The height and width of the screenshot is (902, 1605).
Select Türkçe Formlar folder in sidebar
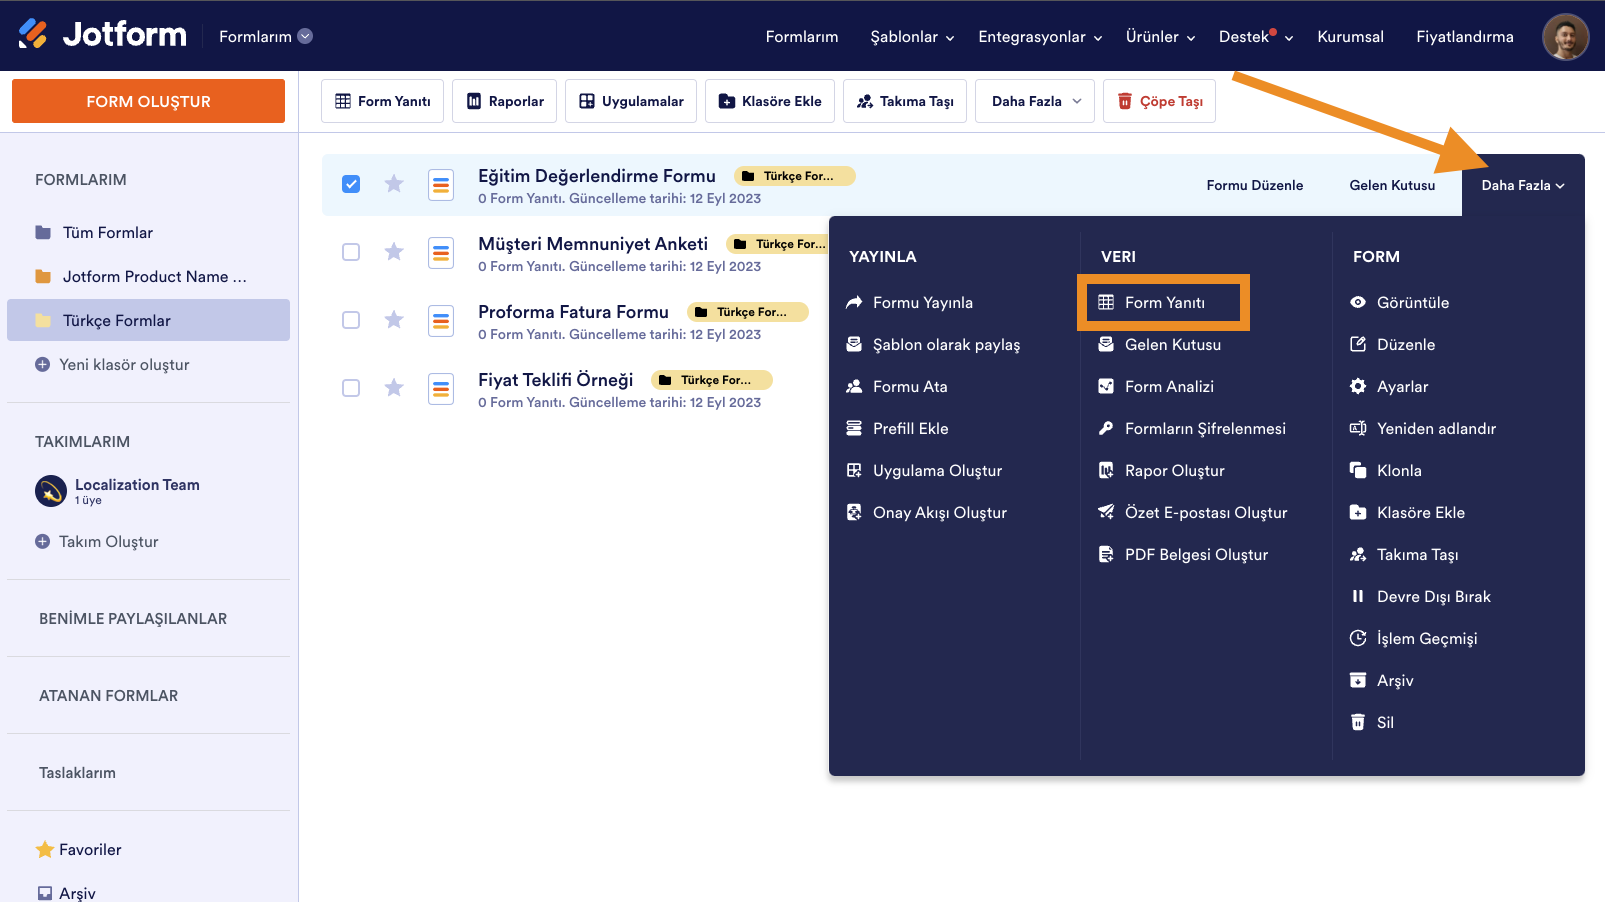pyautogui.click(x=148, y=320)
